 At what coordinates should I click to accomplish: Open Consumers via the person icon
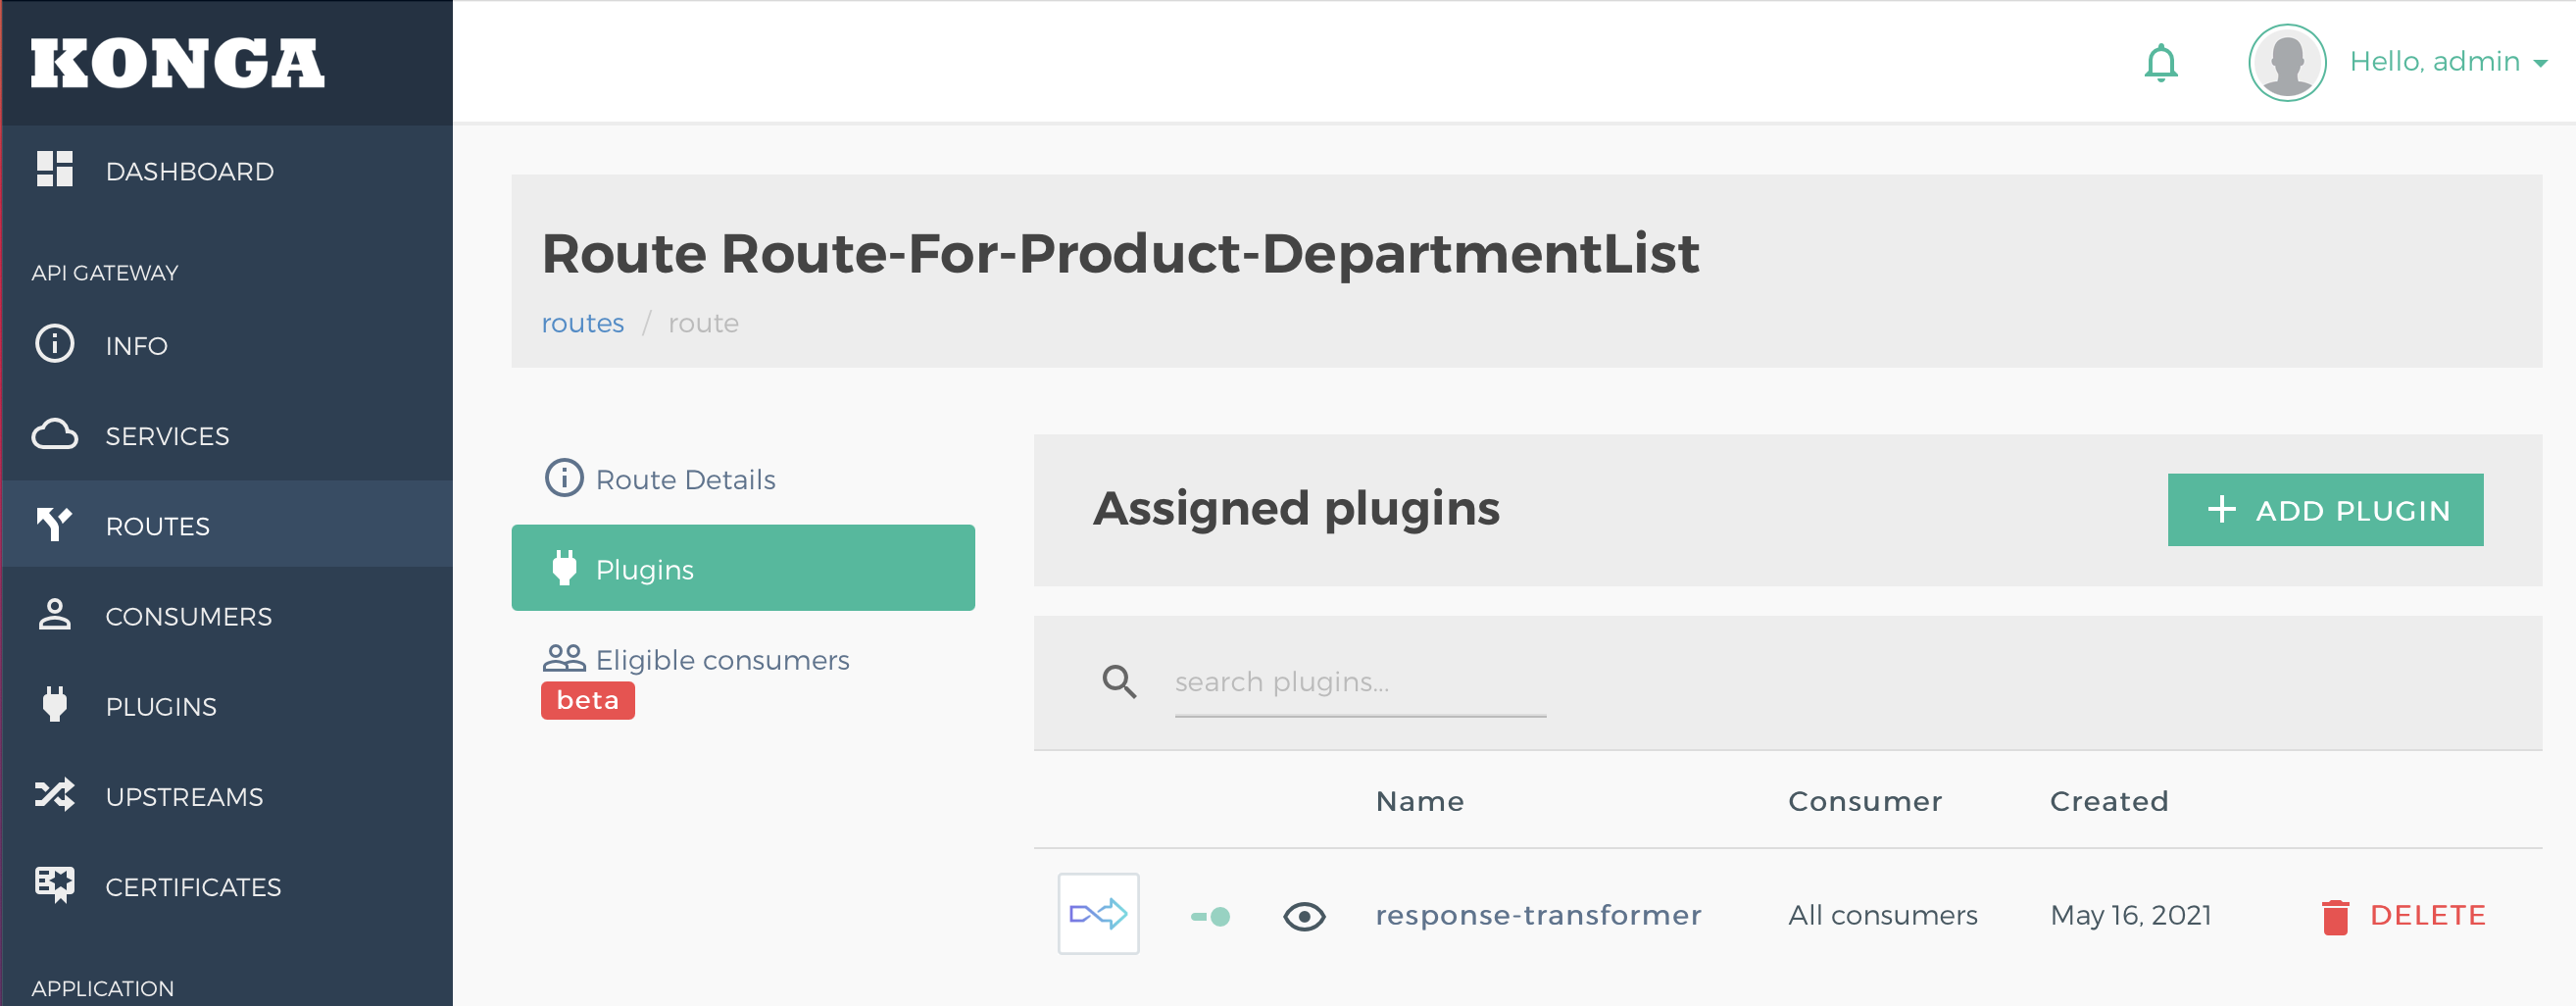click(x=55, y=614)
